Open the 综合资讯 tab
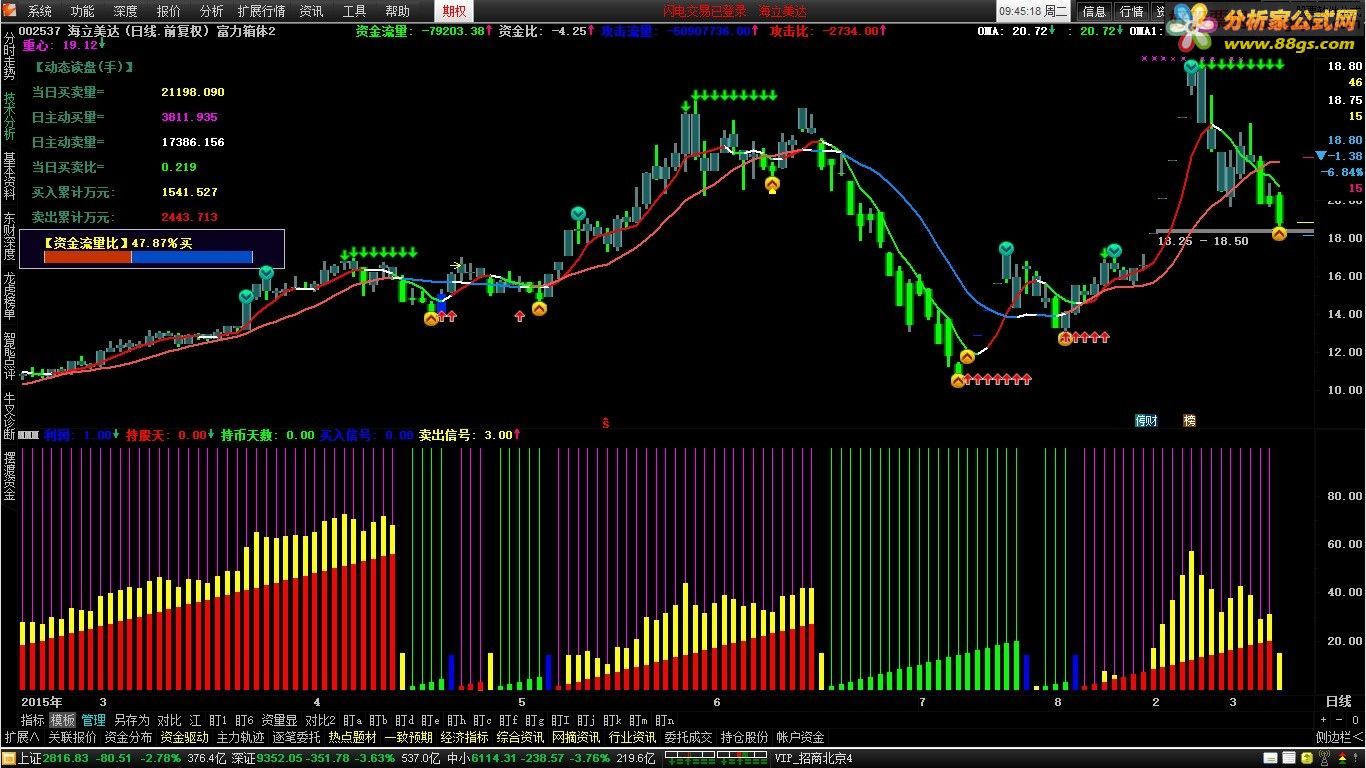 click(x=521, y=738)
